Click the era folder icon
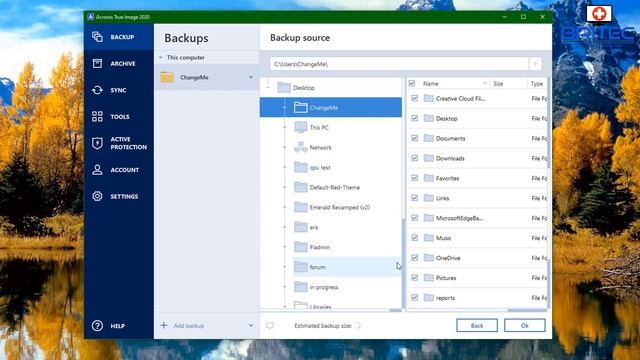This screenshot has height=360, width=640. pos(301,227)
